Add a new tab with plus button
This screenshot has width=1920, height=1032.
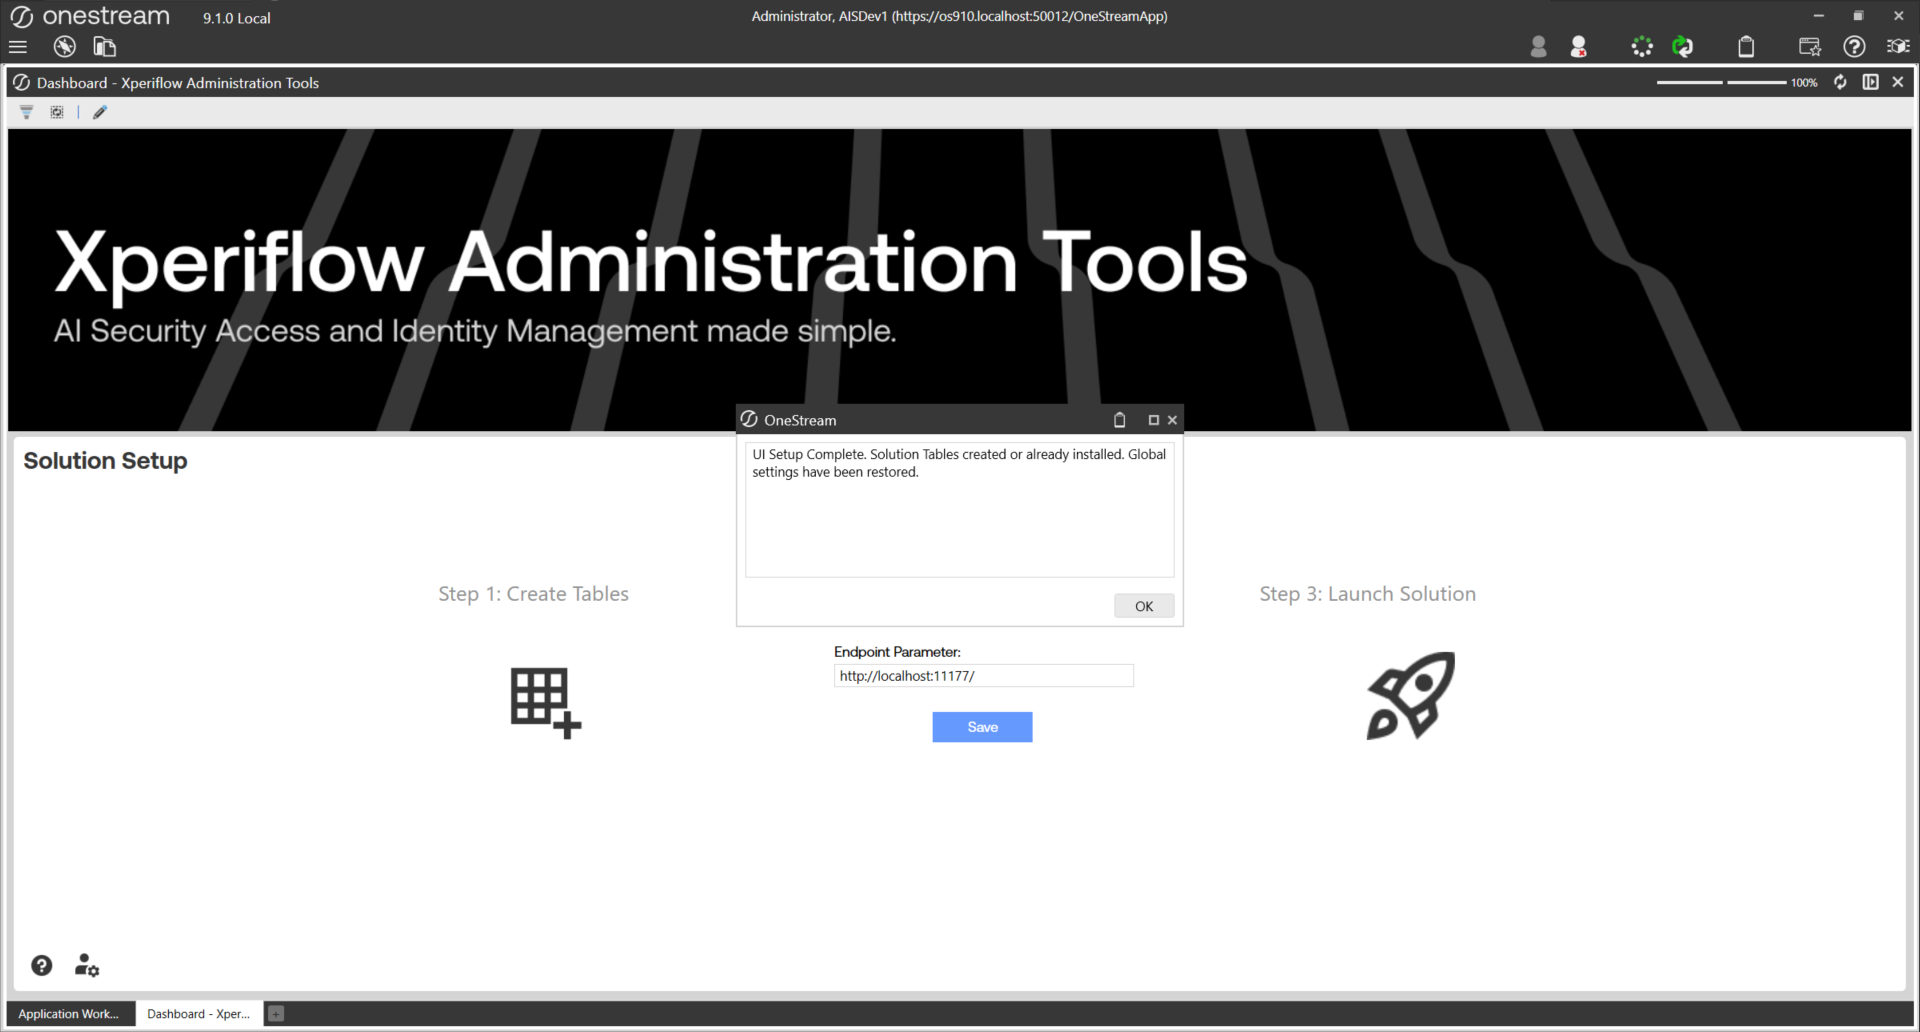coord(276,1014)
